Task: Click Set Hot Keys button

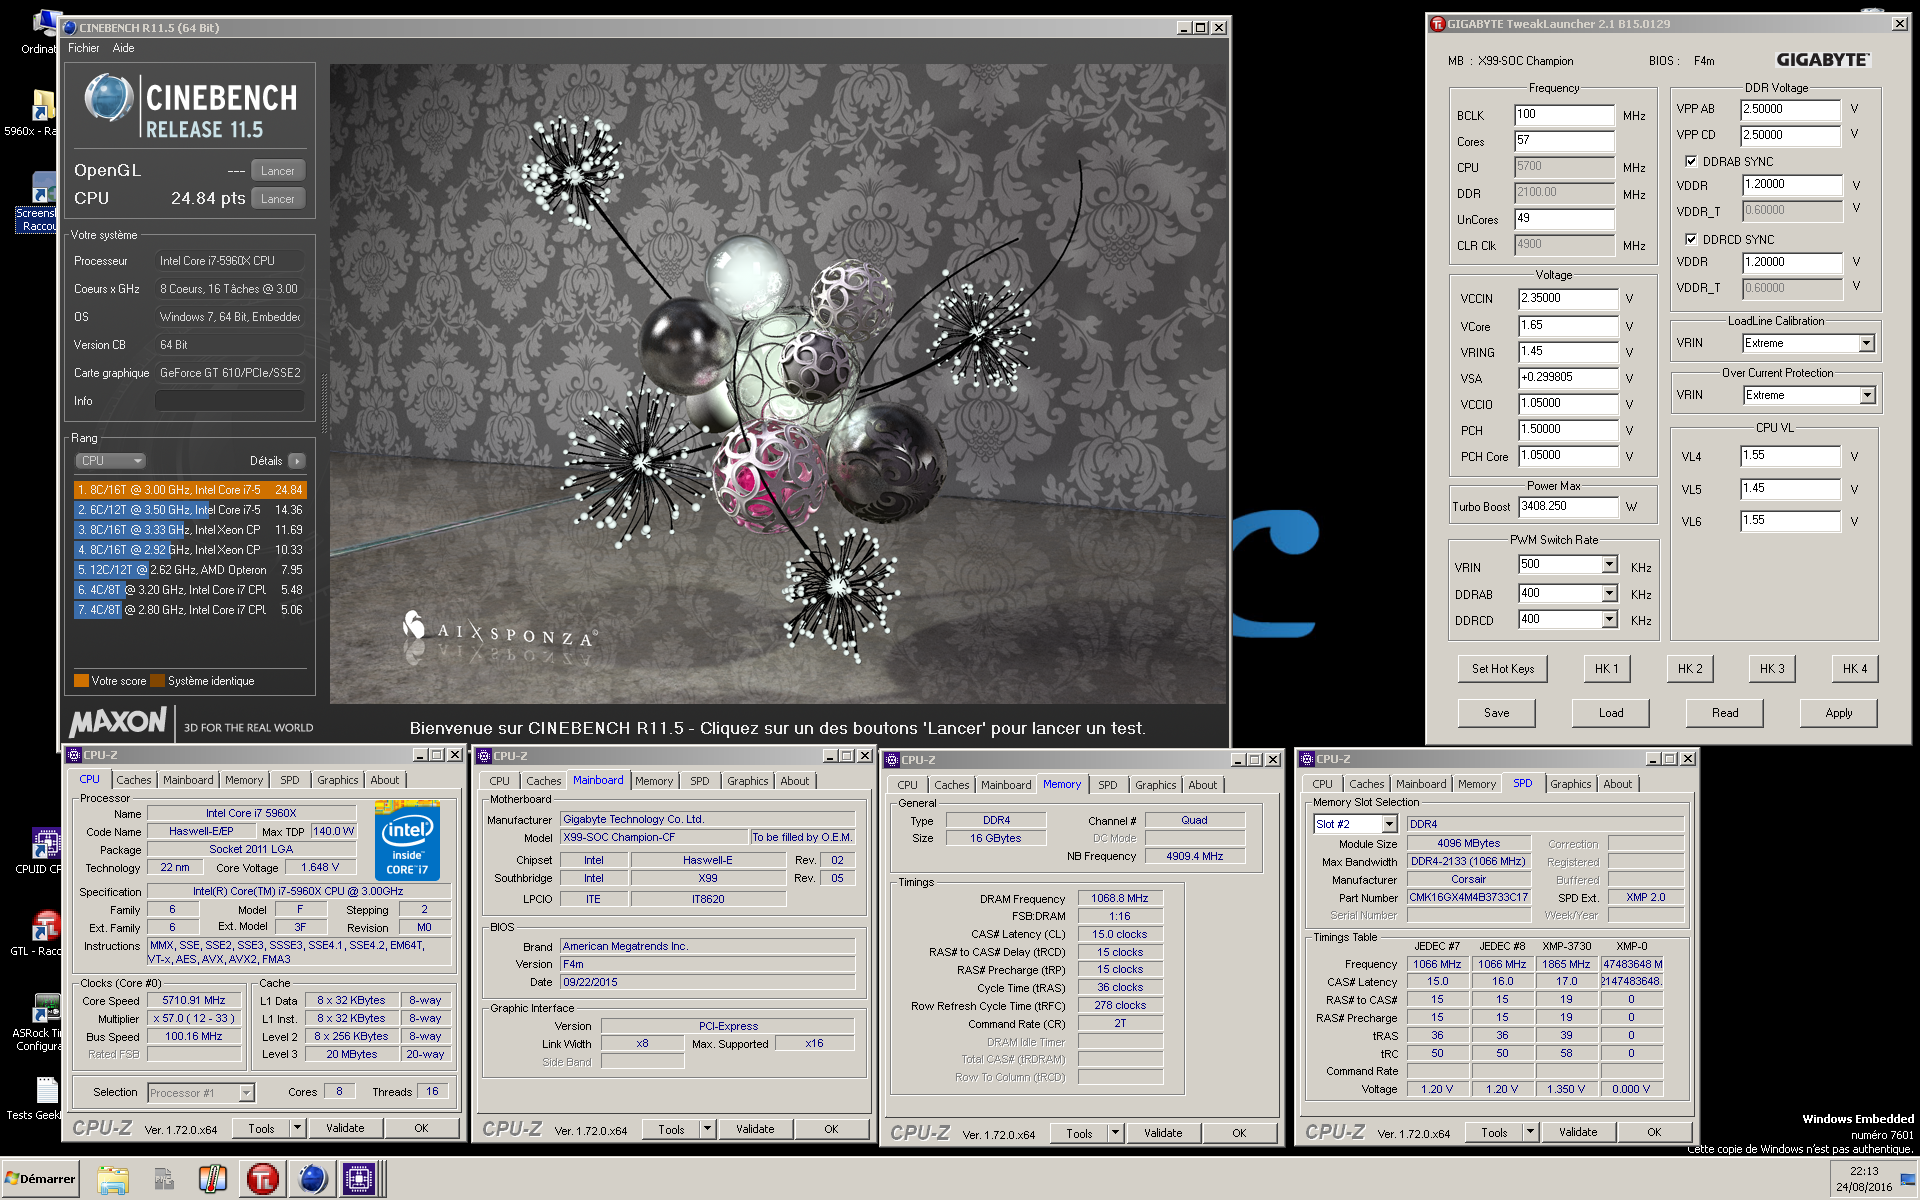Action: tap(1502, 669)
